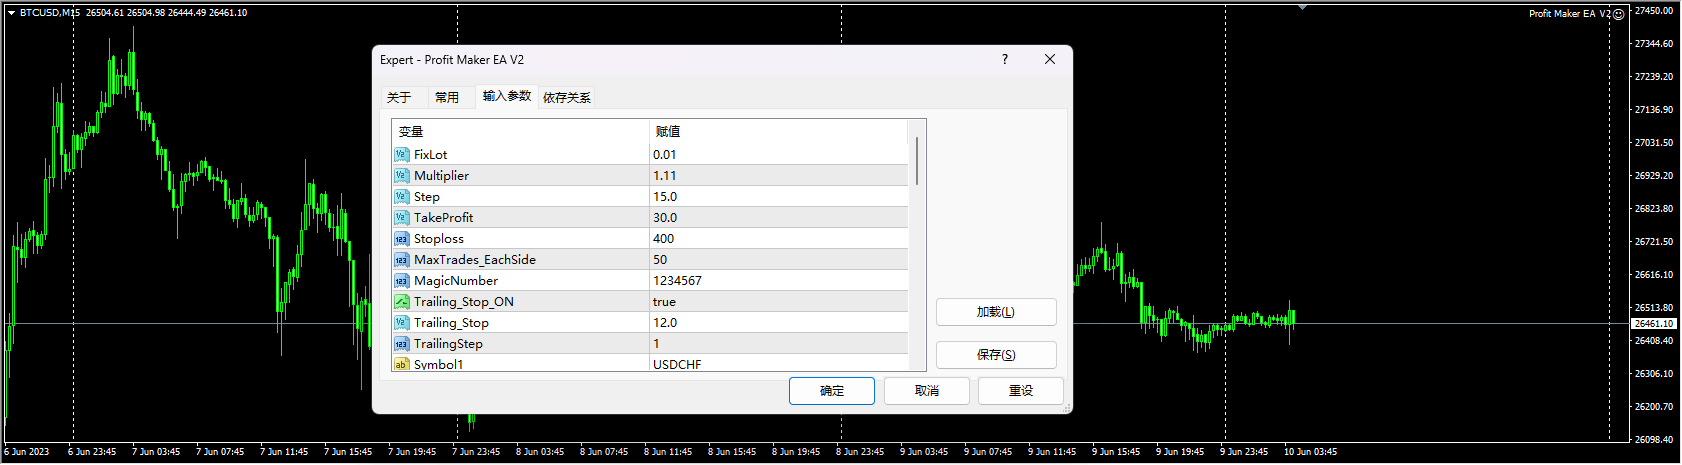Select the TakeProfit value 30.0 field

[778, 218]
